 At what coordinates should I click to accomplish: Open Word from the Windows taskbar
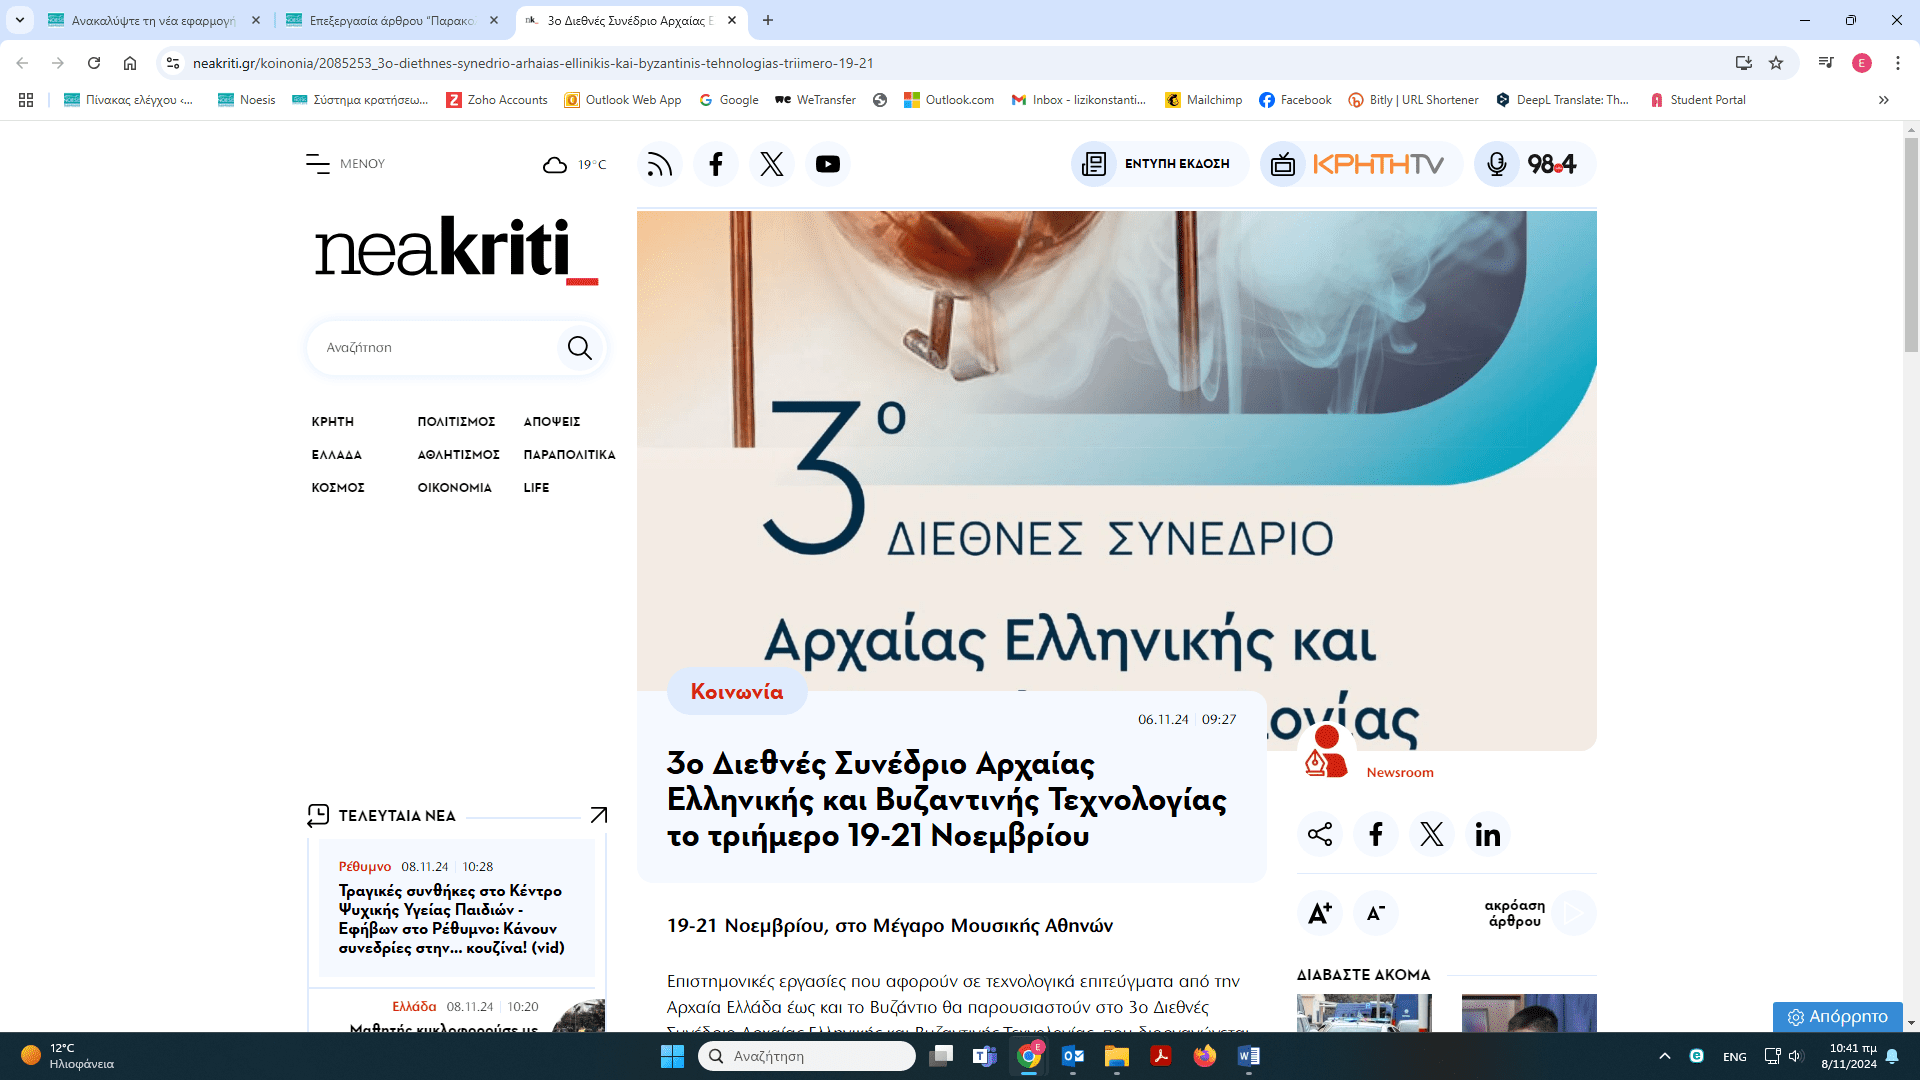(1248, 1056)
